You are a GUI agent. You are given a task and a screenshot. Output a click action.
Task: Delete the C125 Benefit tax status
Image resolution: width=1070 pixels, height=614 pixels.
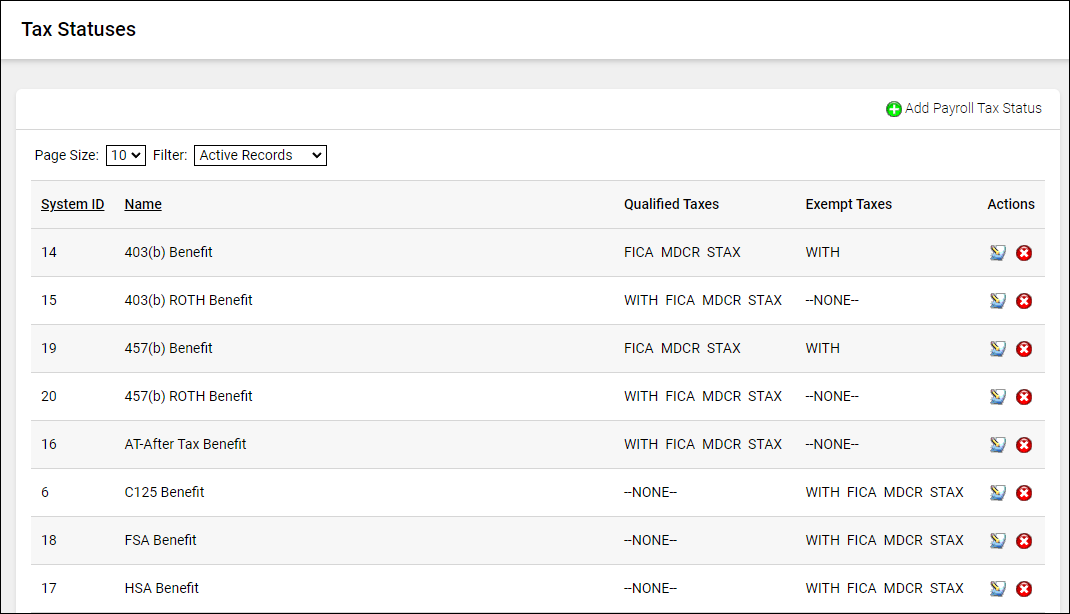pos(1024,493)
